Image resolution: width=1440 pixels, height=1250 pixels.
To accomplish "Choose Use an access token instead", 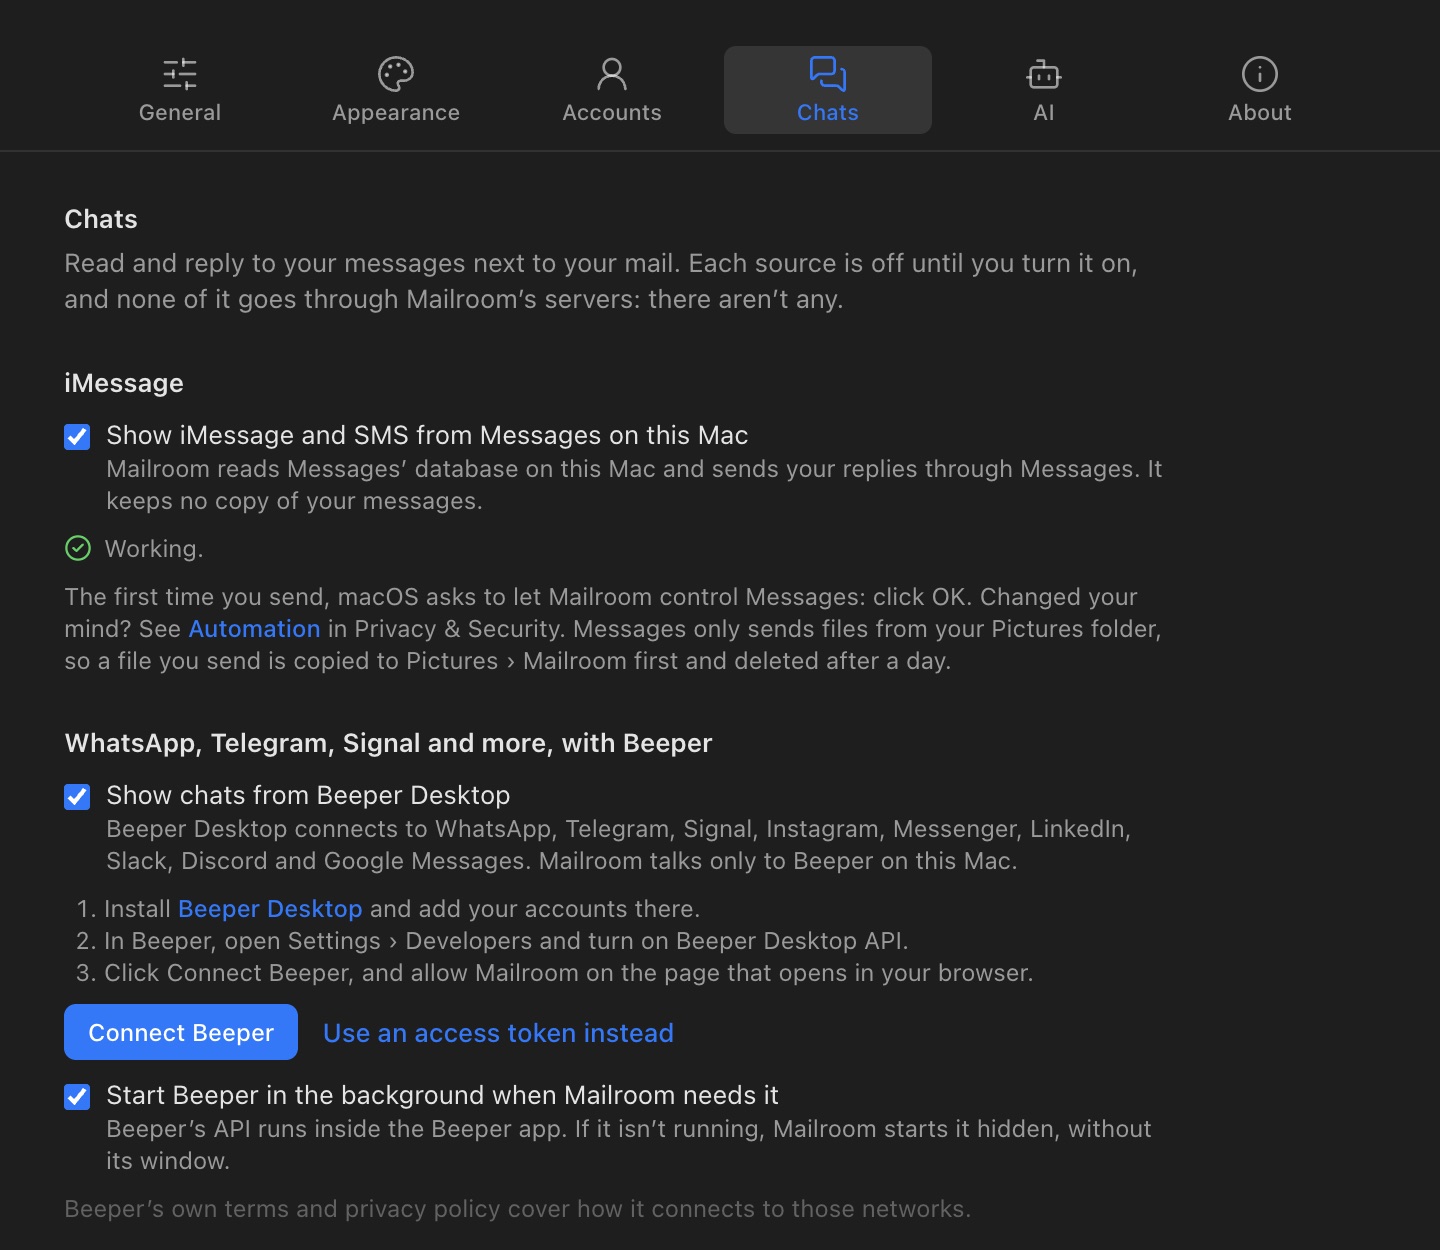I will 498,1033.
